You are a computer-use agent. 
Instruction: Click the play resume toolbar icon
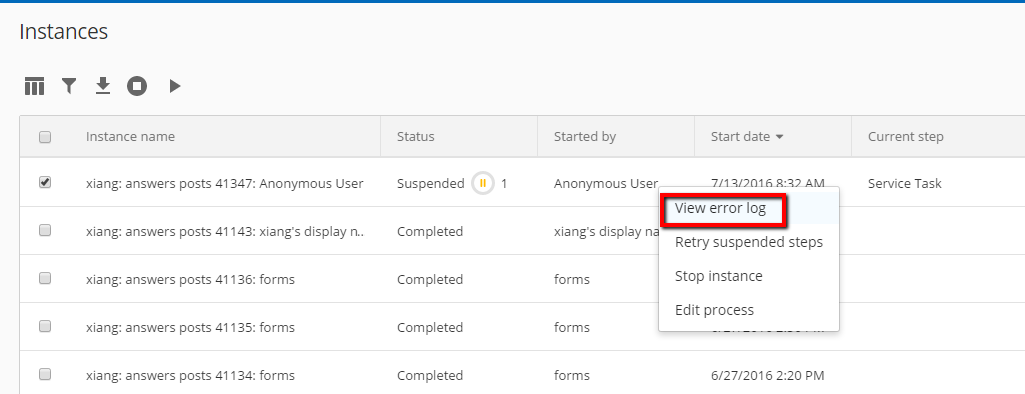[x=175, y=86]
